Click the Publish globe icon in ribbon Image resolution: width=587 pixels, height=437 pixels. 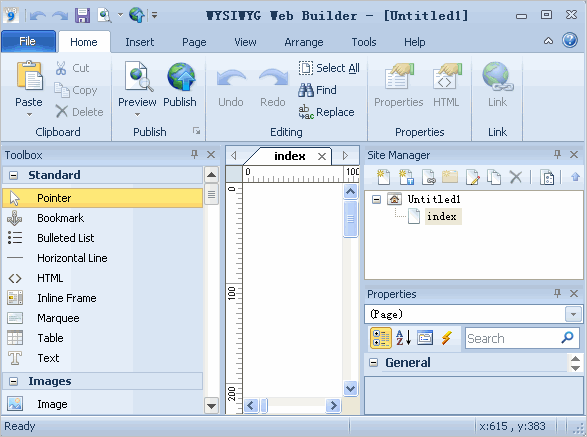[x=180, y=77]
